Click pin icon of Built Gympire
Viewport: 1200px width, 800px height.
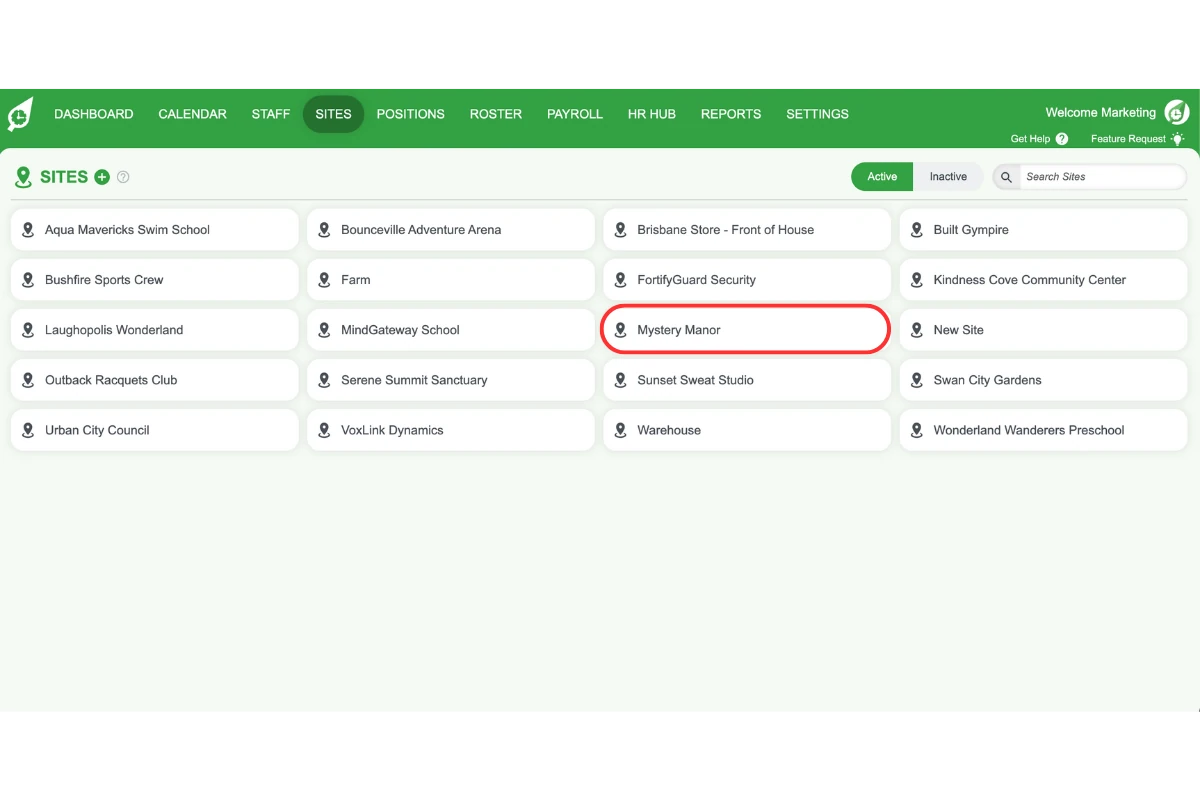916,230
